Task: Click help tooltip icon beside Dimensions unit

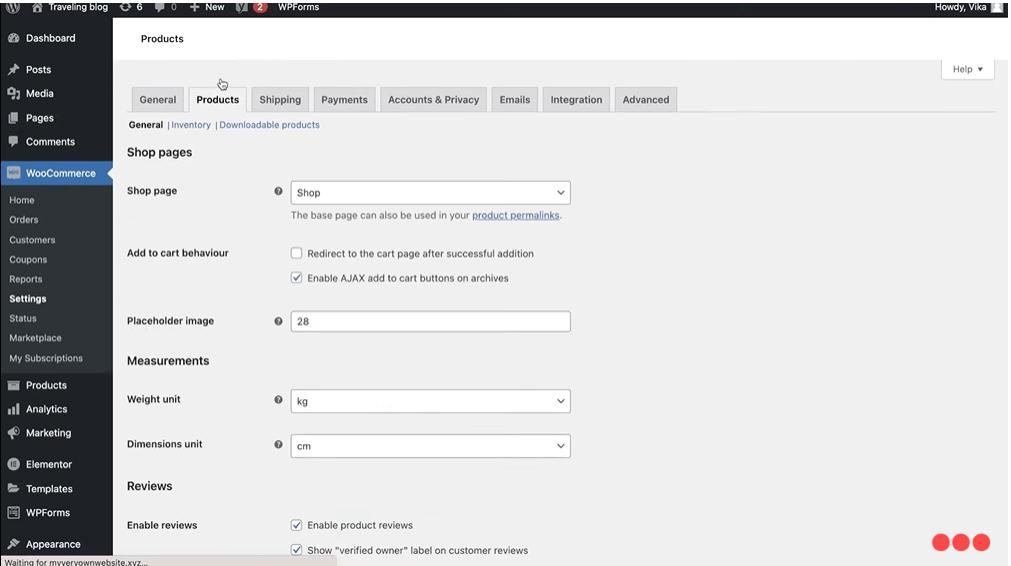Action: point(279,444)
